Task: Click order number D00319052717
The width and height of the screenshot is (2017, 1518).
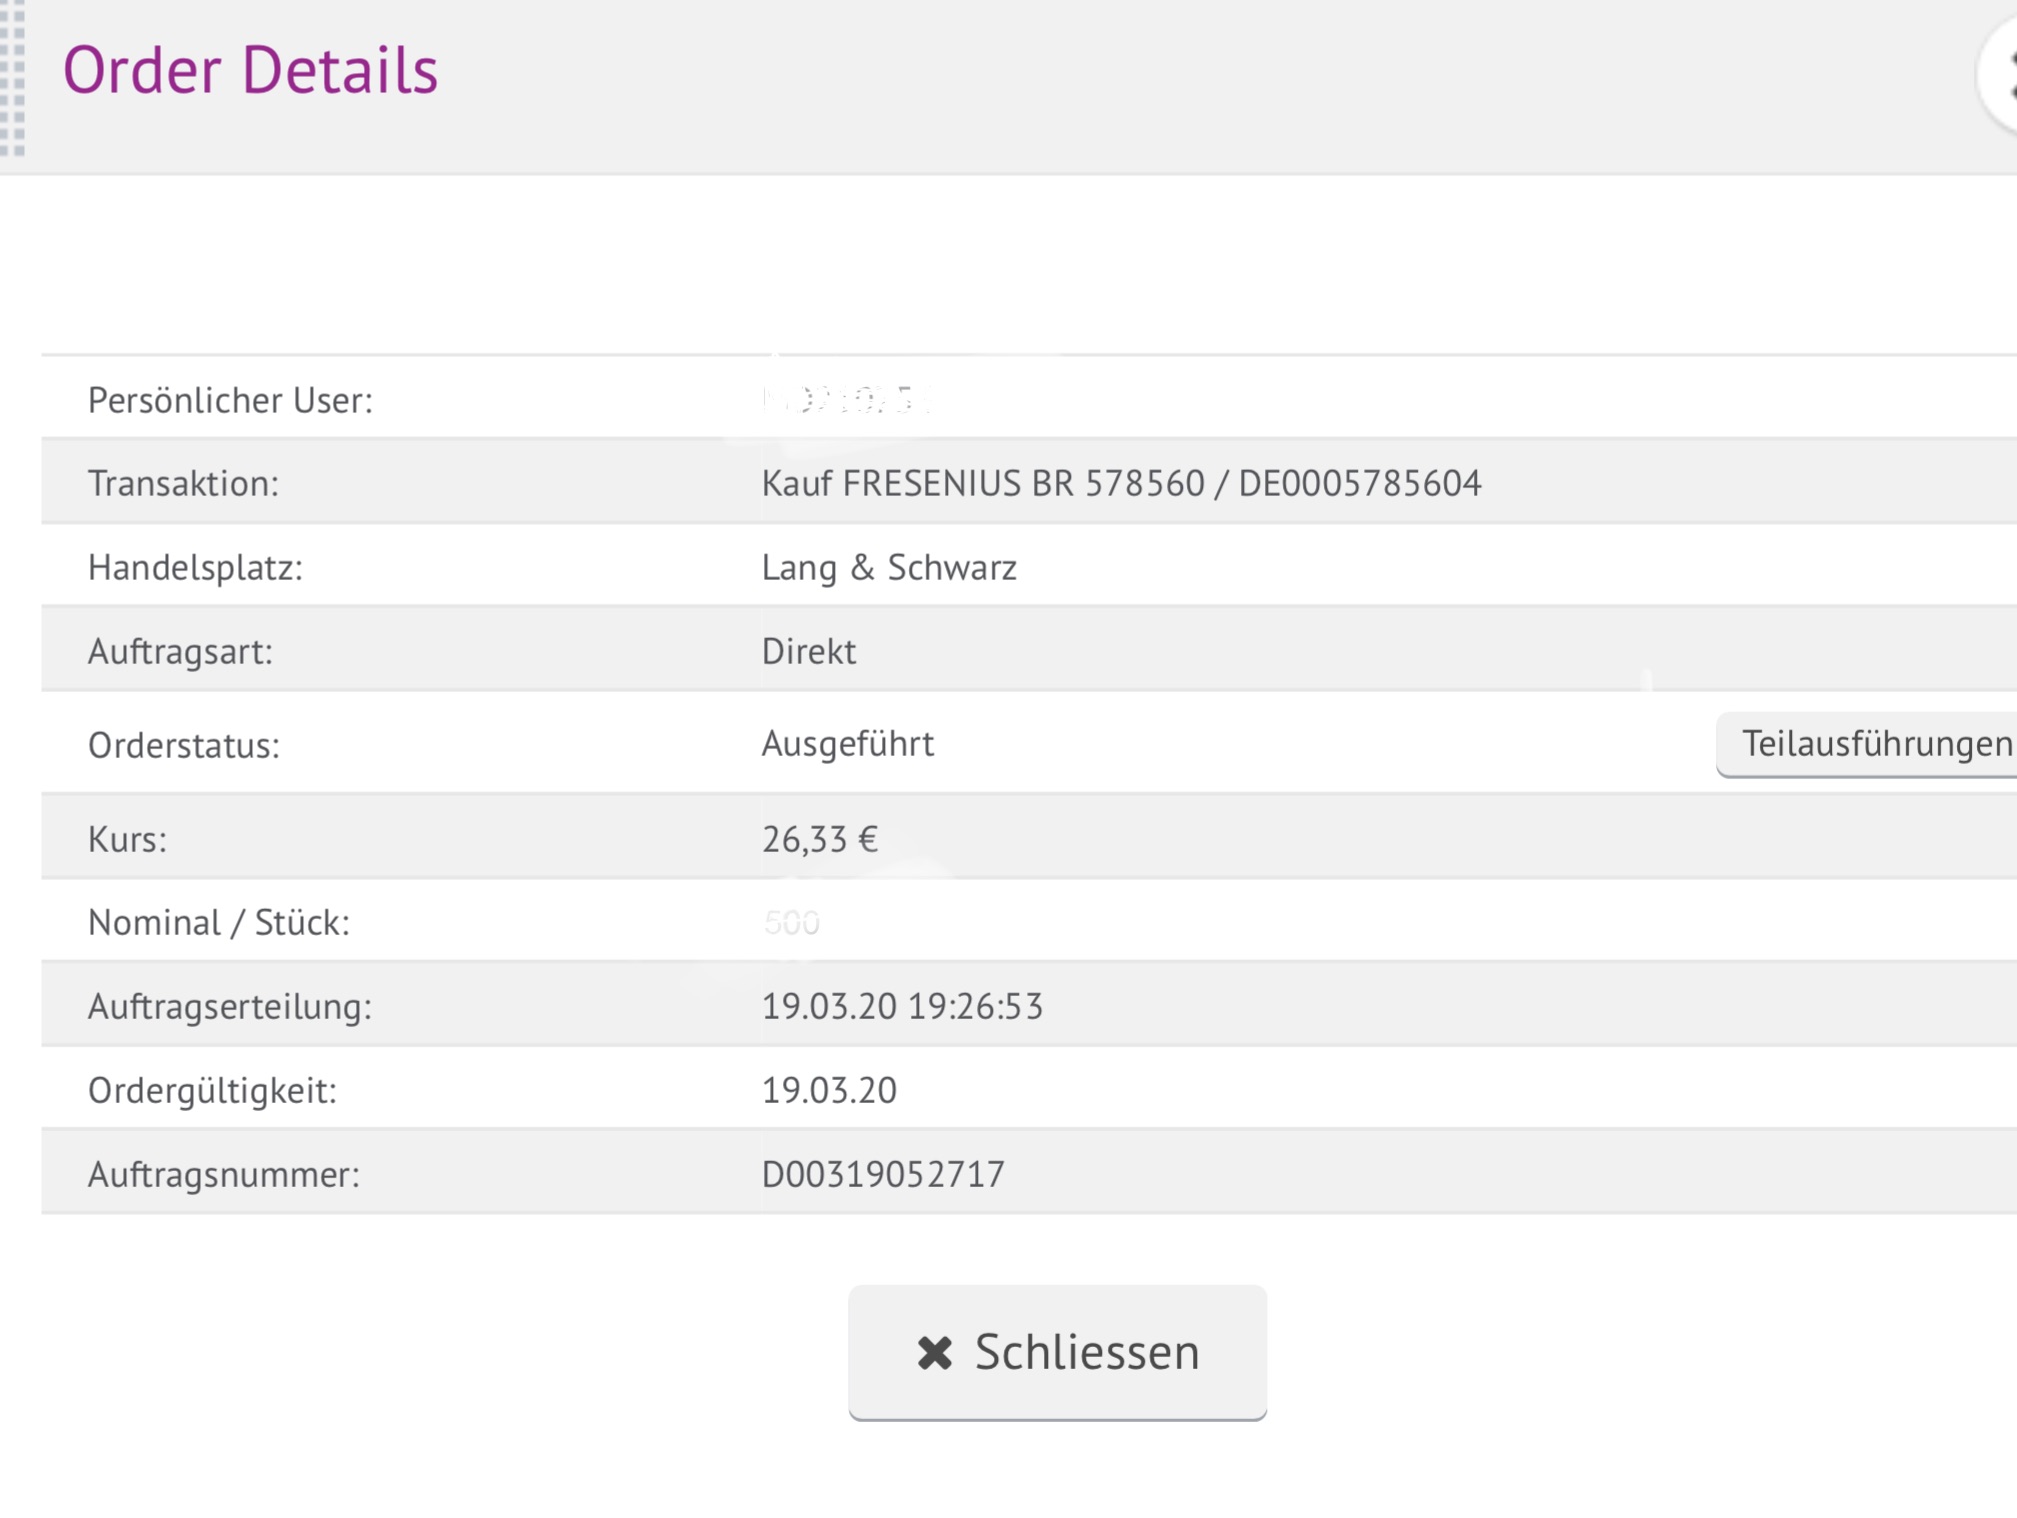Action: (x=883, y=1174)
